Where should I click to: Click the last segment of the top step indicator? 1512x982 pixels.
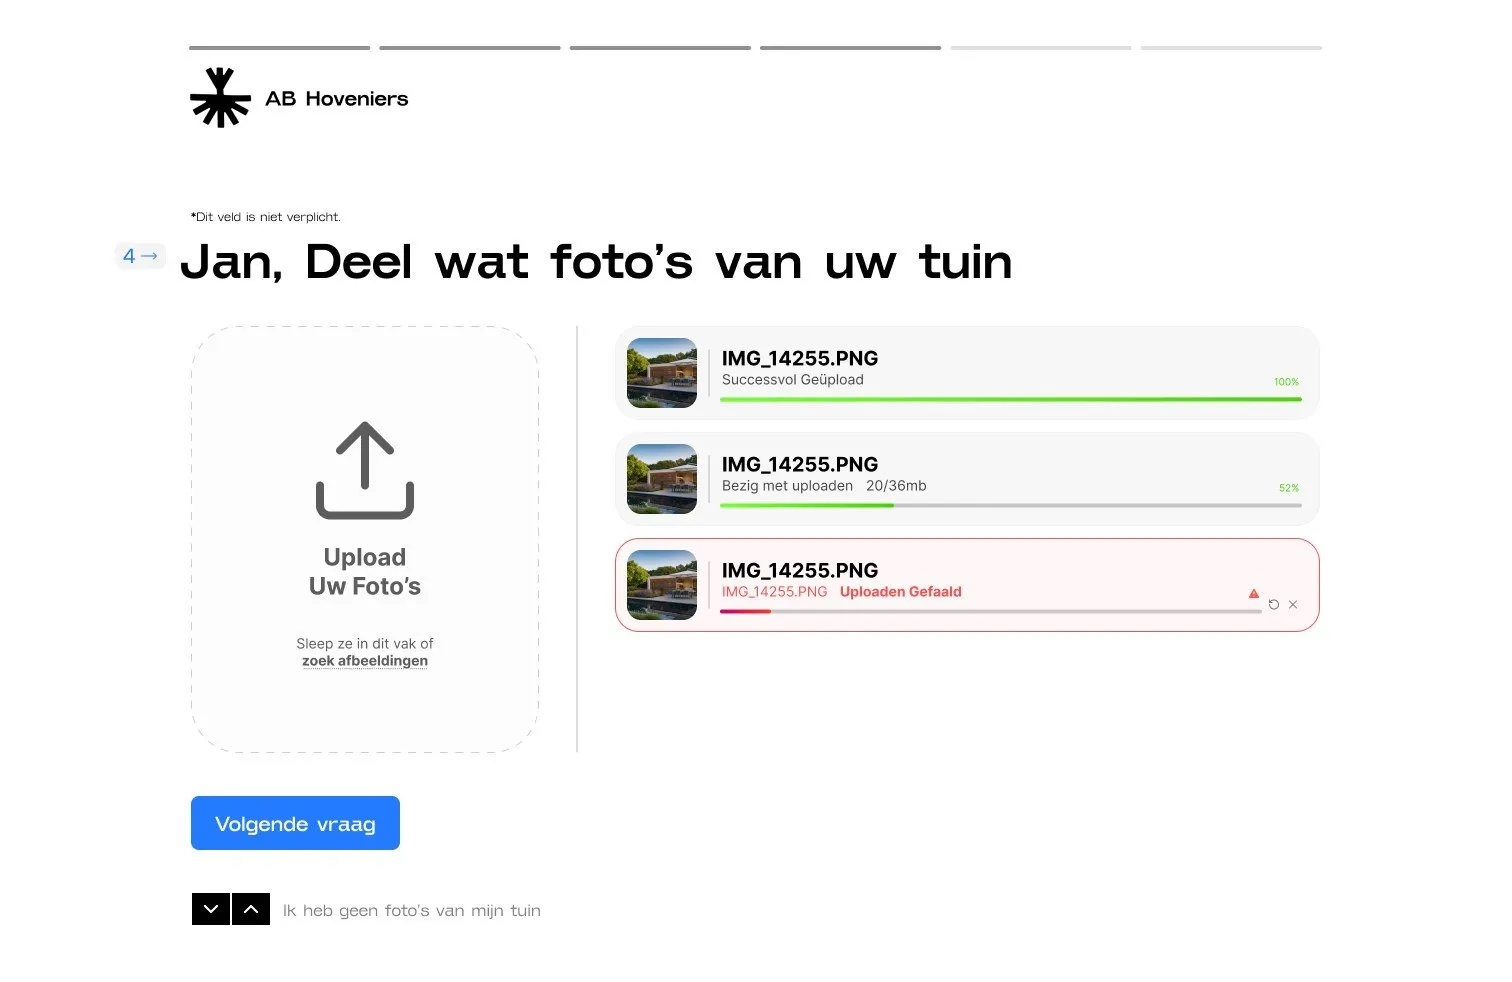tap(1231, 48)
